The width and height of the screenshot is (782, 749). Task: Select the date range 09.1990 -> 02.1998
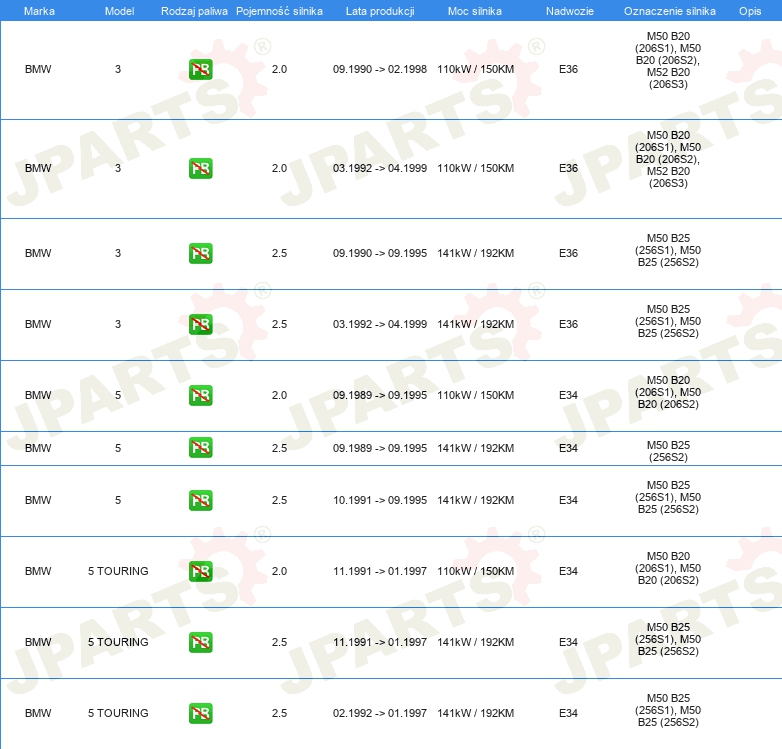click(x=380, y=69)
